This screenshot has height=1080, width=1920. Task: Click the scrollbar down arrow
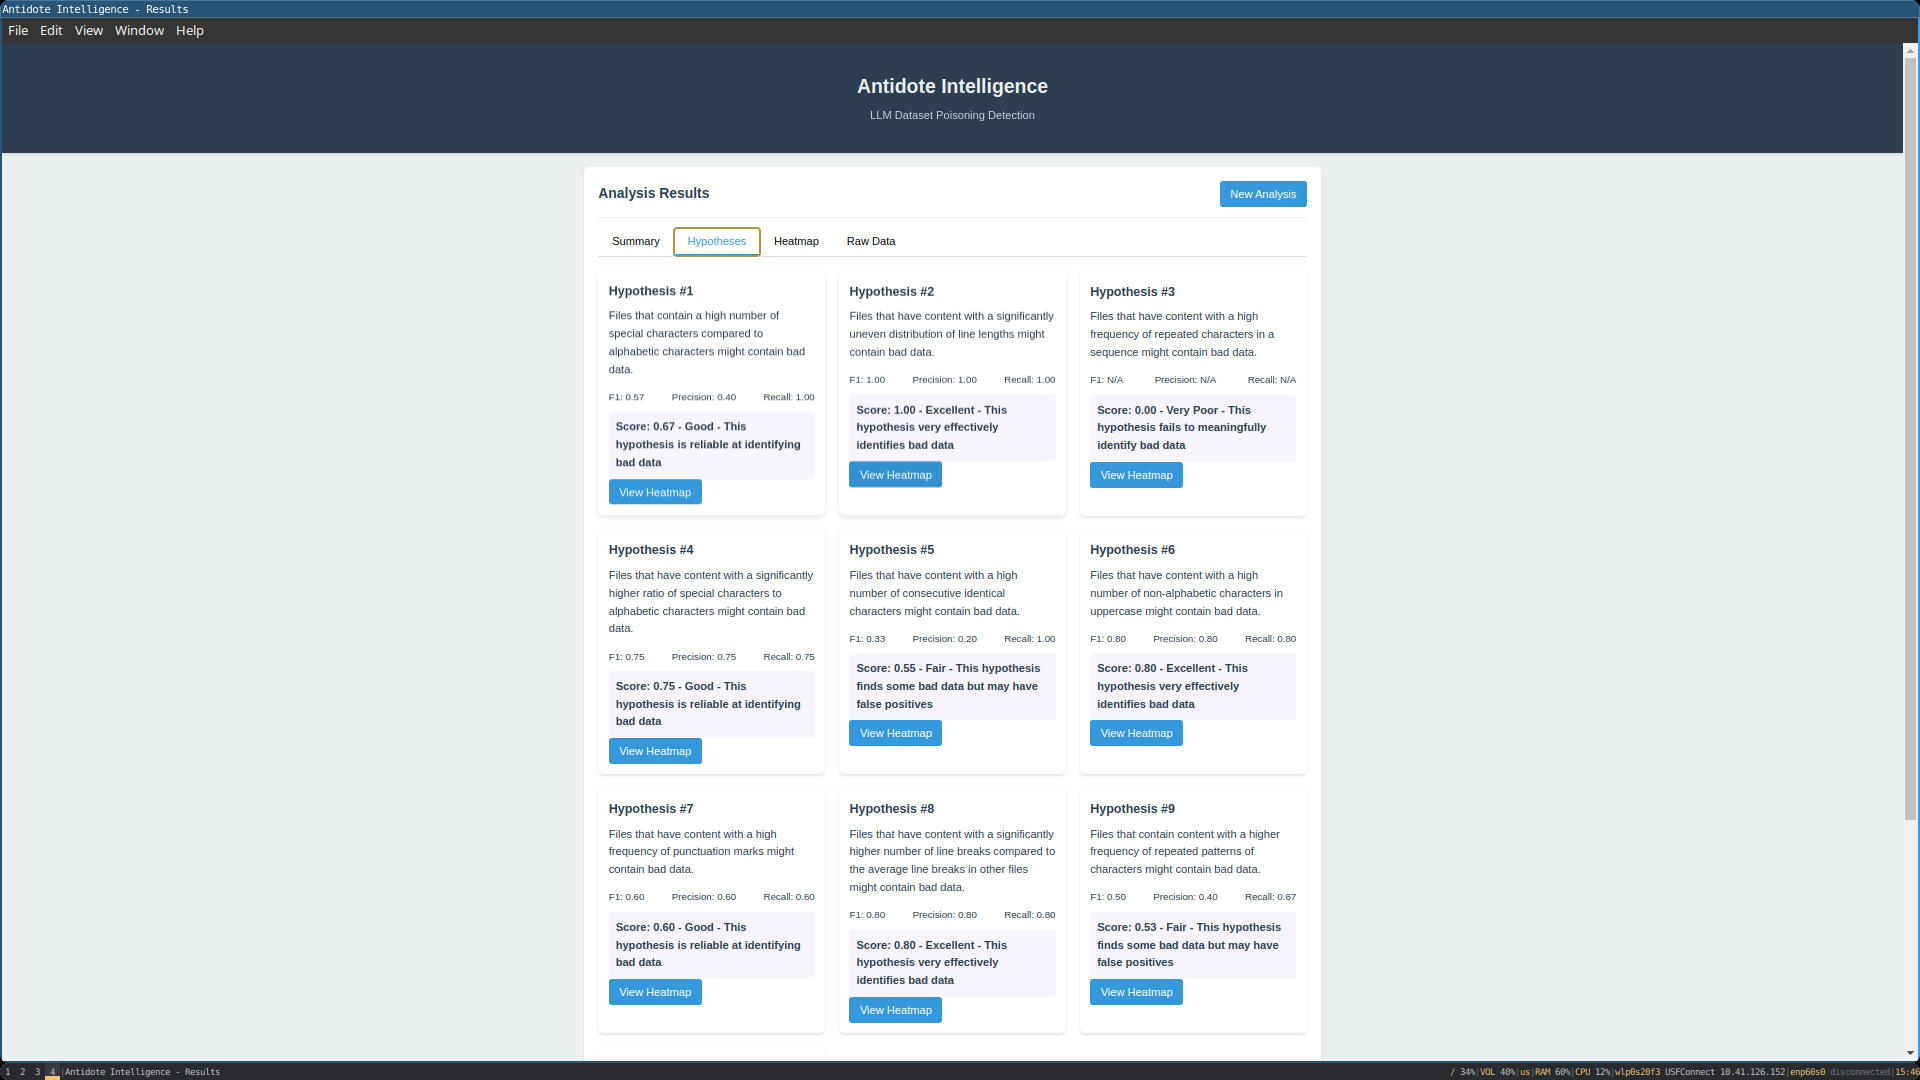tap(1910, 1053)
